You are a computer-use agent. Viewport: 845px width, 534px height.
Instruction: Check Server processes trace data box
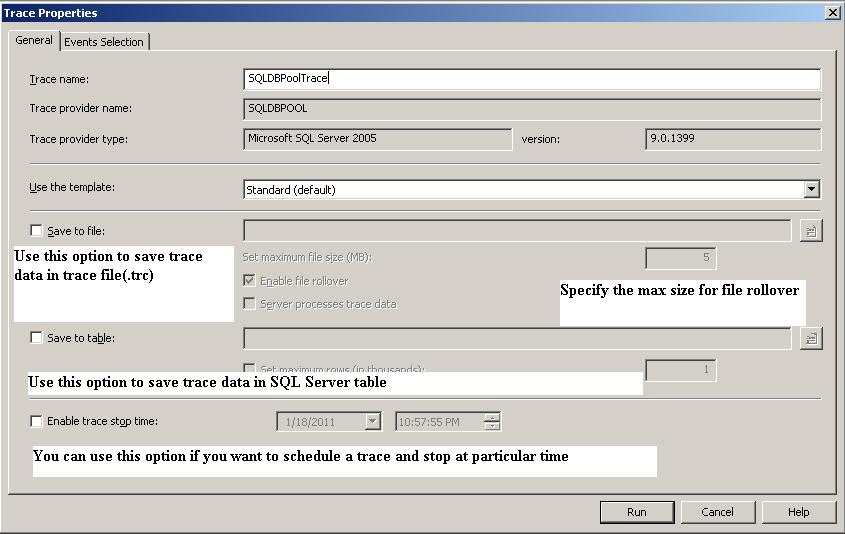pos(250,303)
